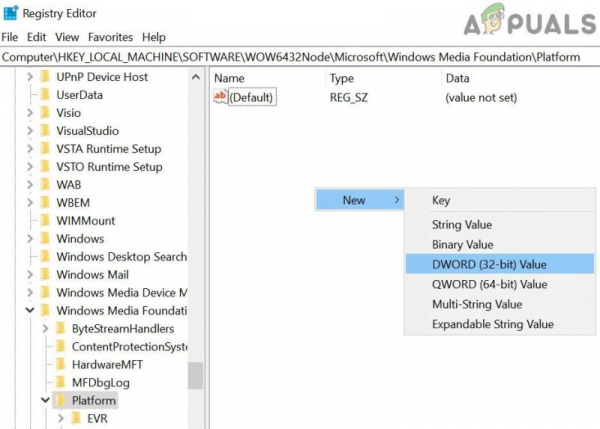Expand the Windows Media Device Manager key
600x429 pixels.
(30, 293)
